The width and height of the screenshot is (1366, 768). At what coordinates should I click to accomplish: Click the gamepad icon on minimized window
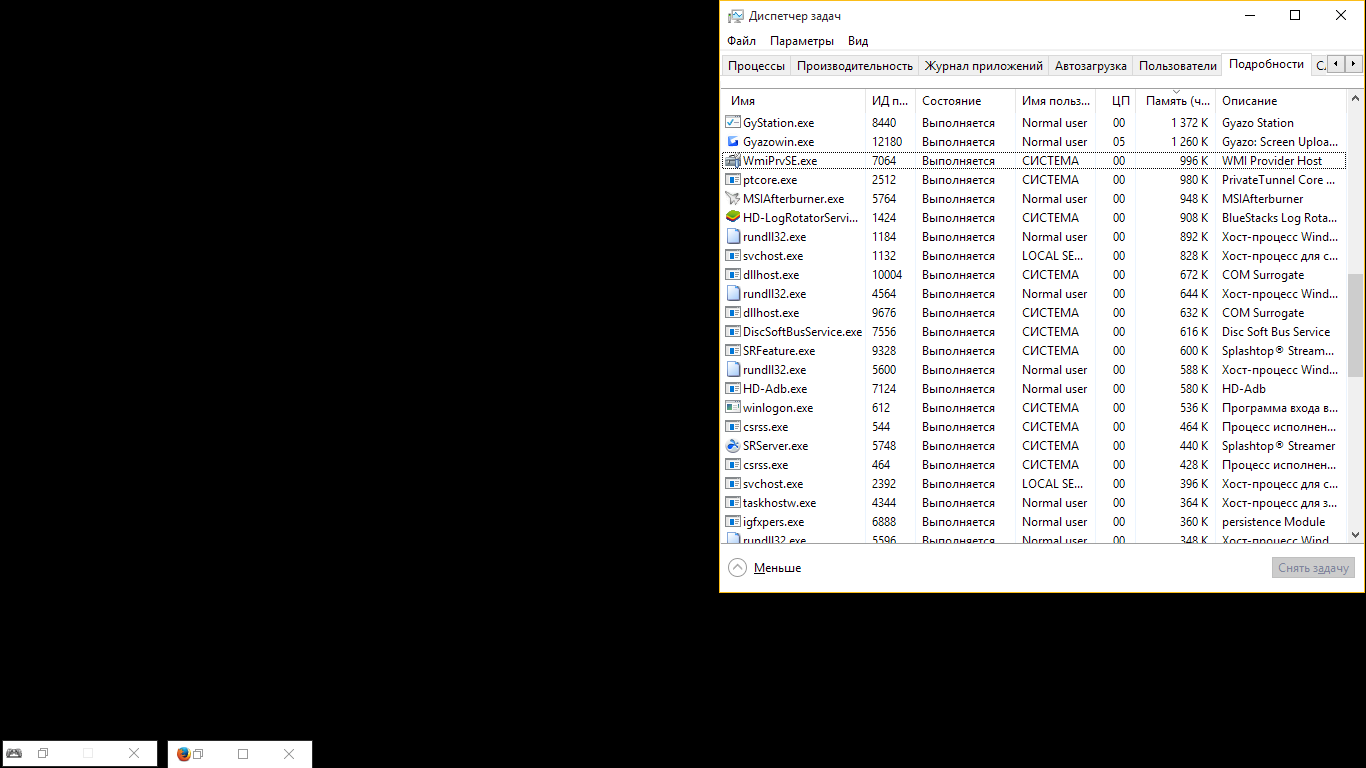click(14, 754)
